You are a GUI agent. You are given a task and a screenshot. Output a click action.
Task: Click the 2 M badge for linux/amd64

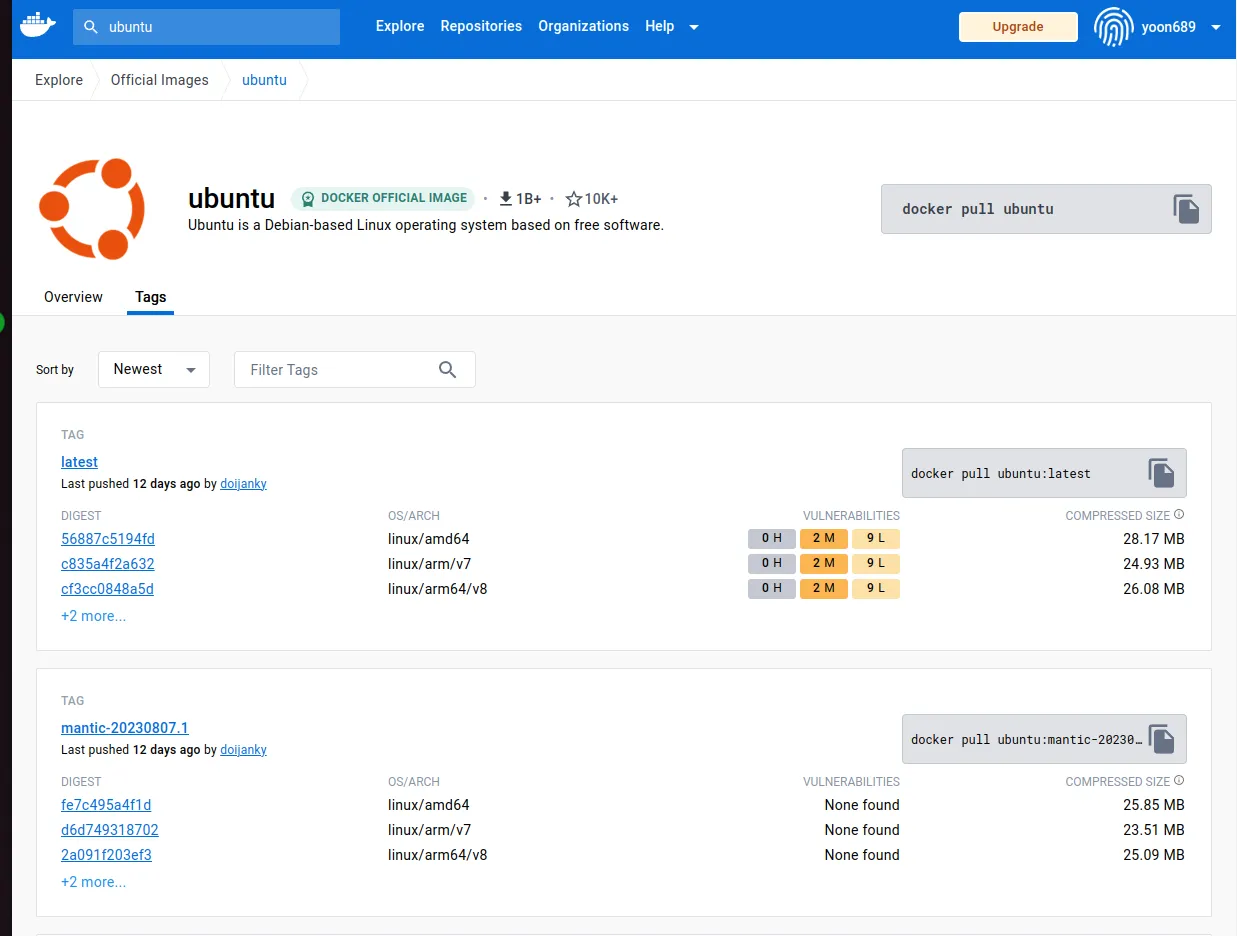coord(824,538)
